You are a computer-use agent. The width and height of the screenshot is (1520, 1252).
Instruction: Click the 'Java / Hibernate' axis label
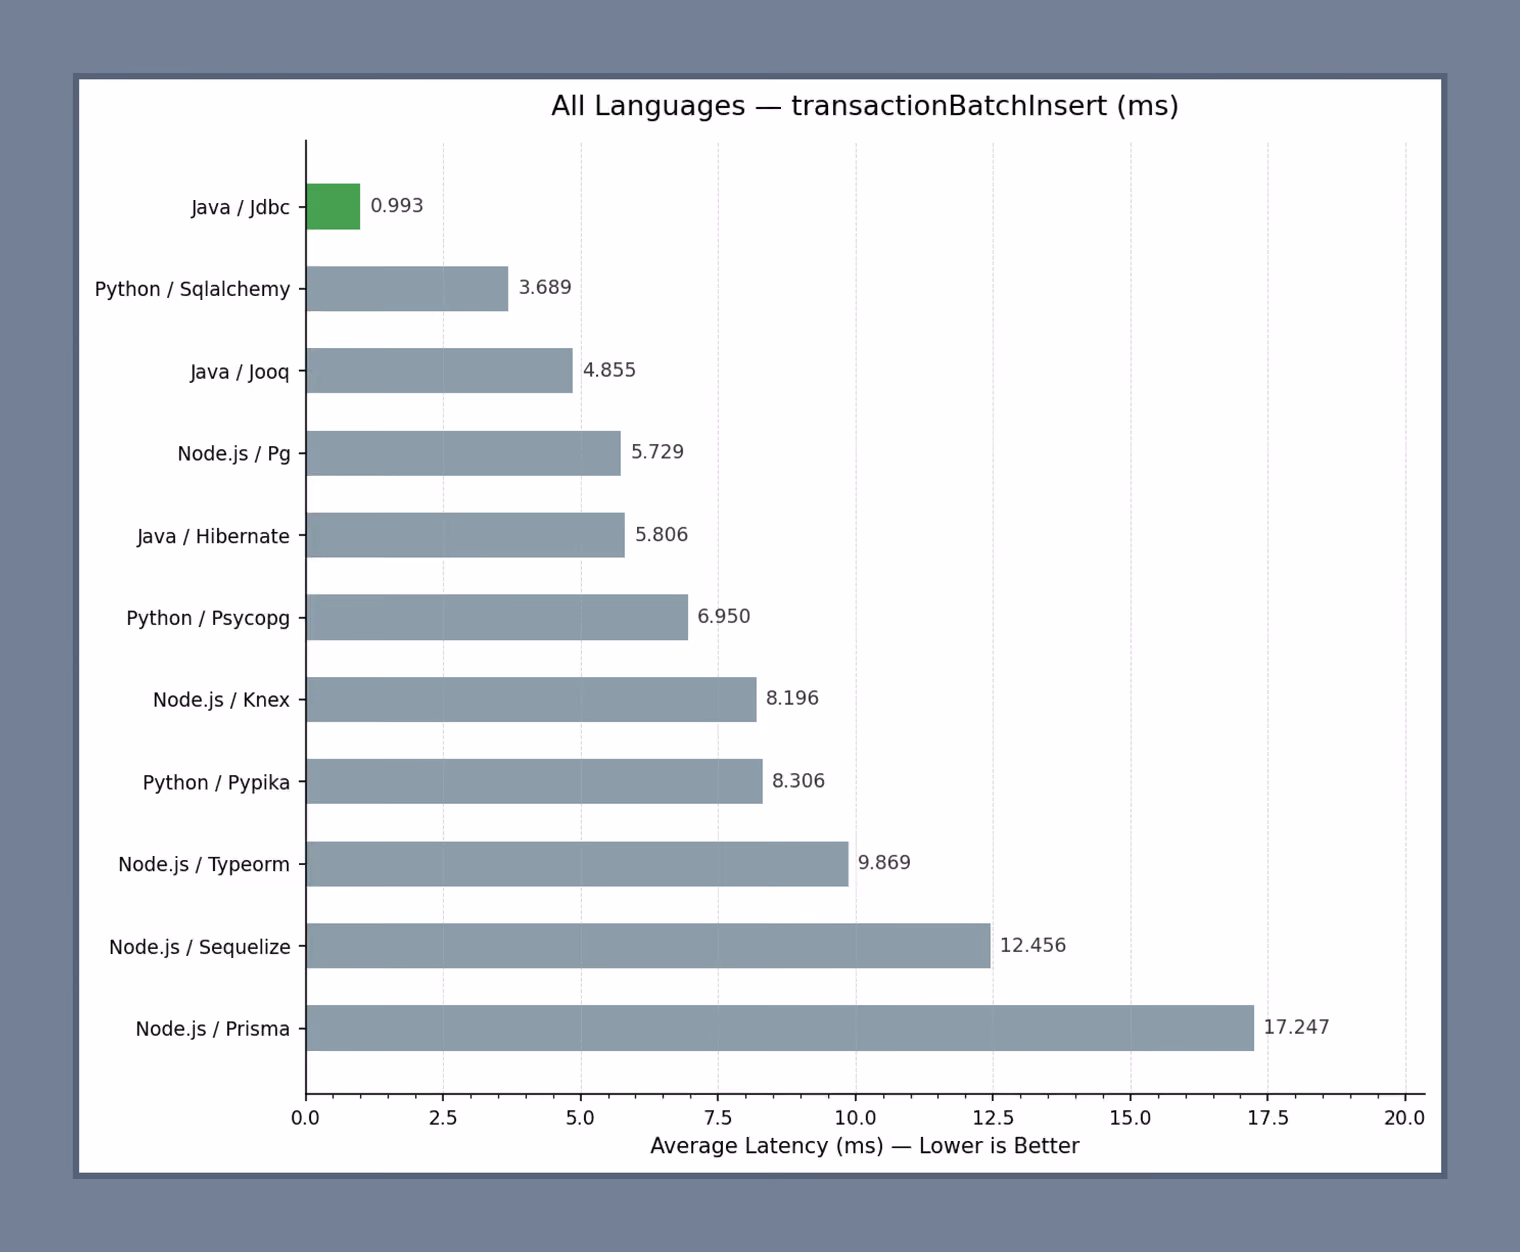pos(213,536)
